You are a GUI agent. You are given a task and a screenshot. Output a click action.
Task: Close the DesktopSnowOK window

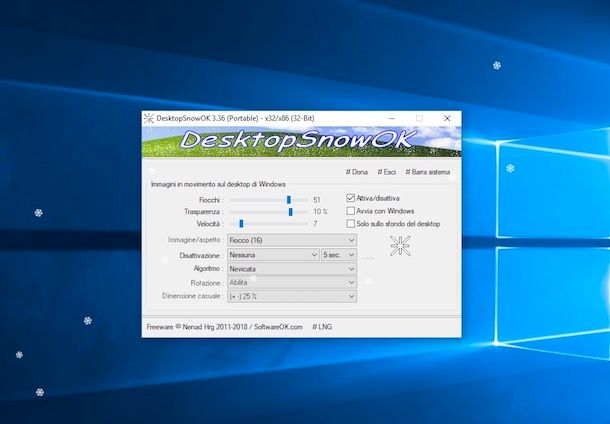[x=447, y=118]
